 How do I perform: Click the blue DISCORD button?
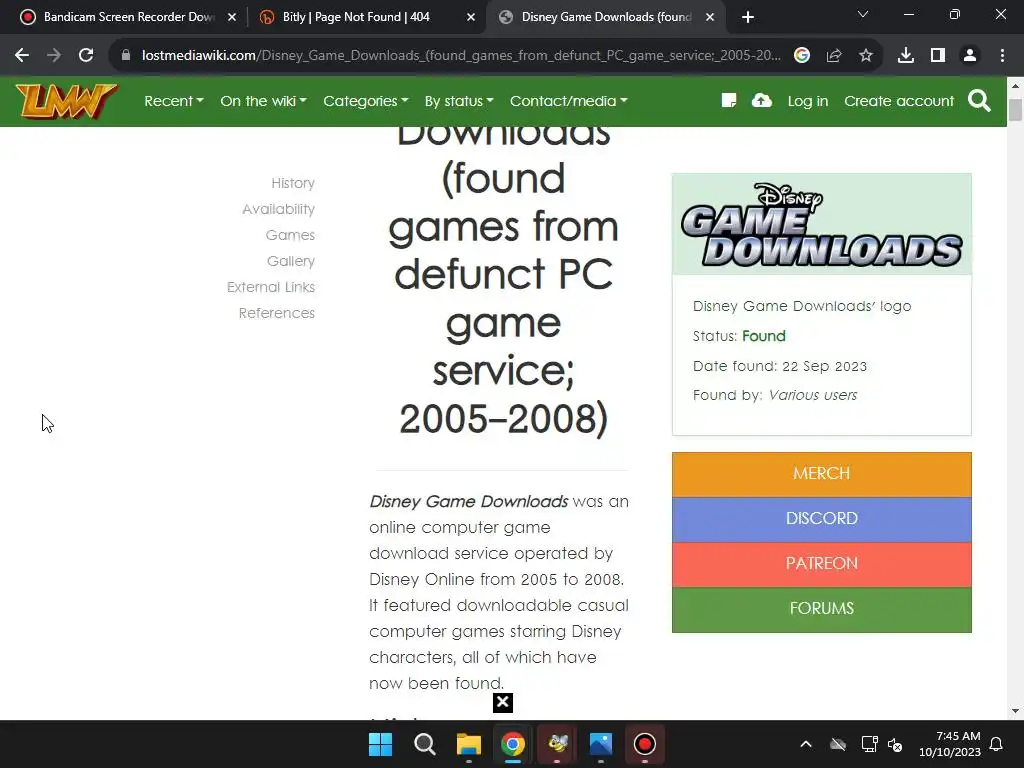822,519
